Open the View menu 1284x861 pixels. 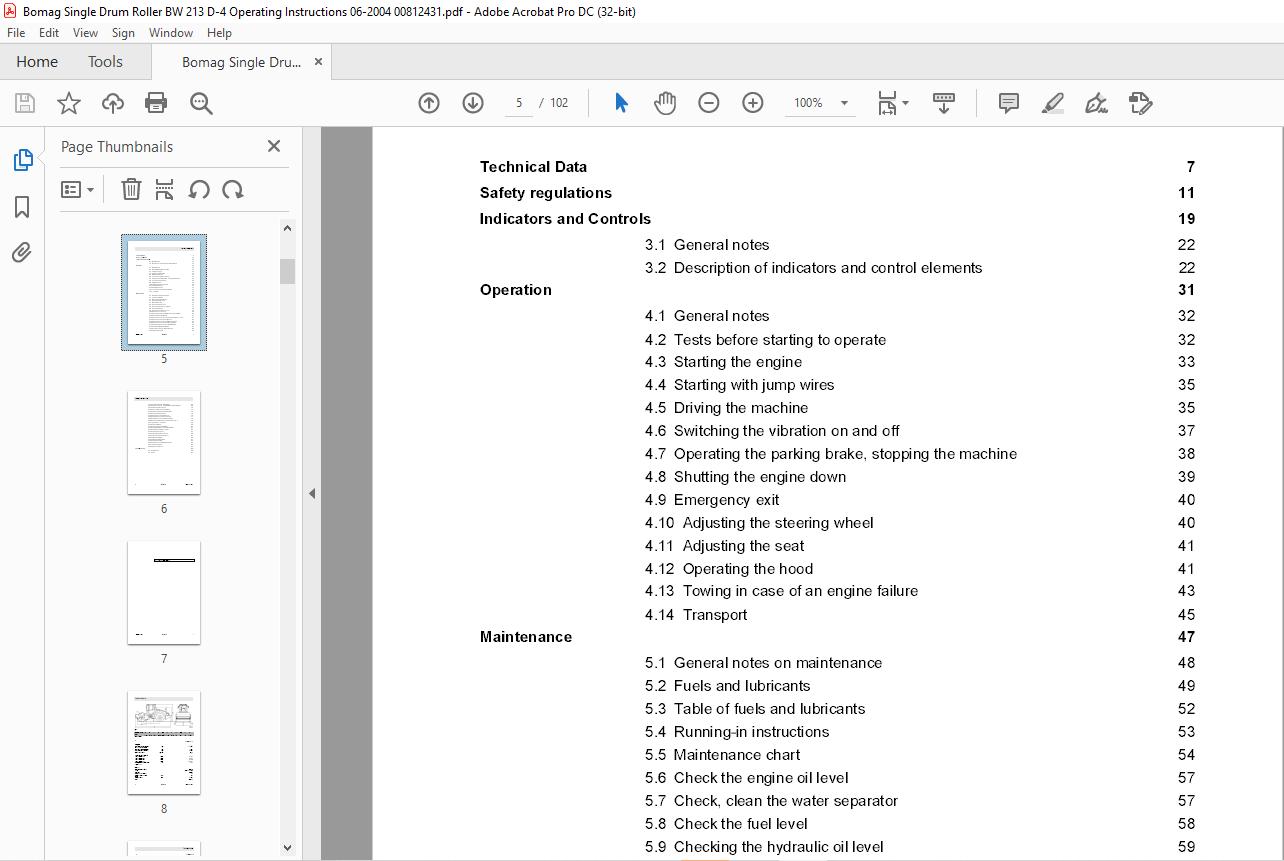pyautogui.click(x=85, y=33)
